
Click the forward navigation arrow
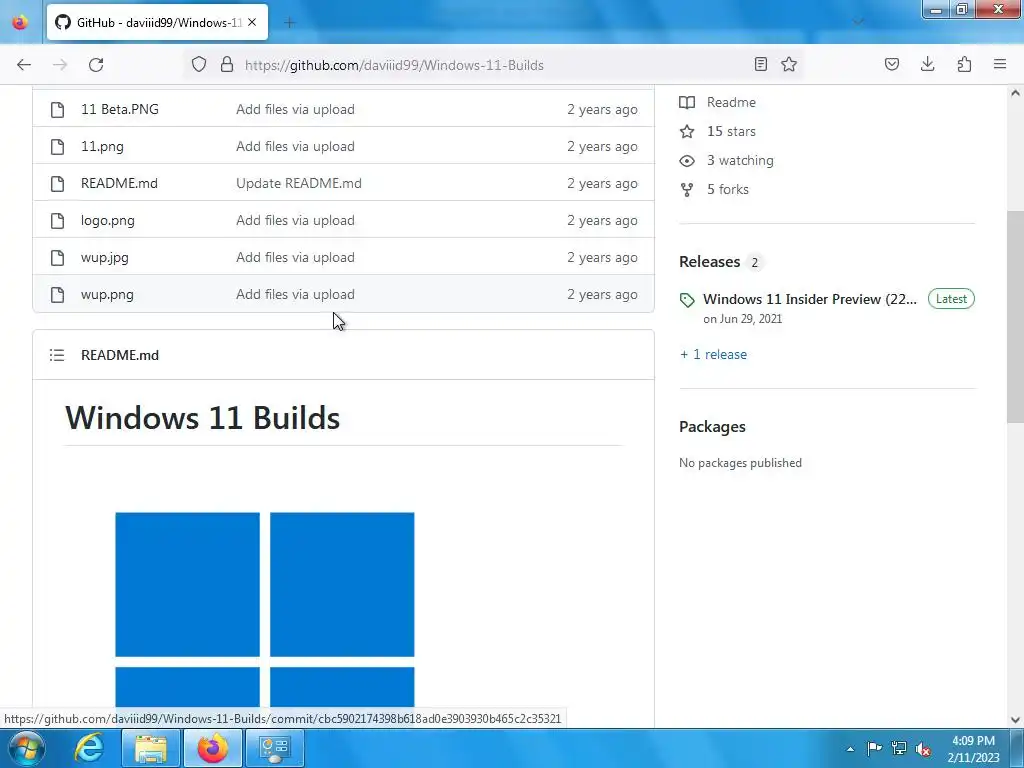(60, 65)
